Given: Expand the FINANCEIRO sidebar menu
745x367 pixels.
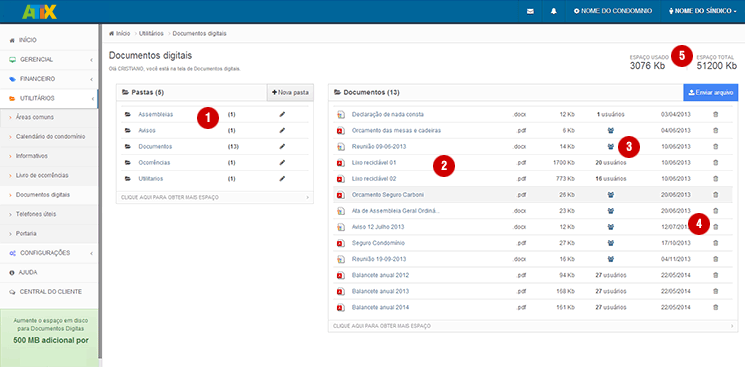Looking at the screenshot, I should [x=49, y=79].
